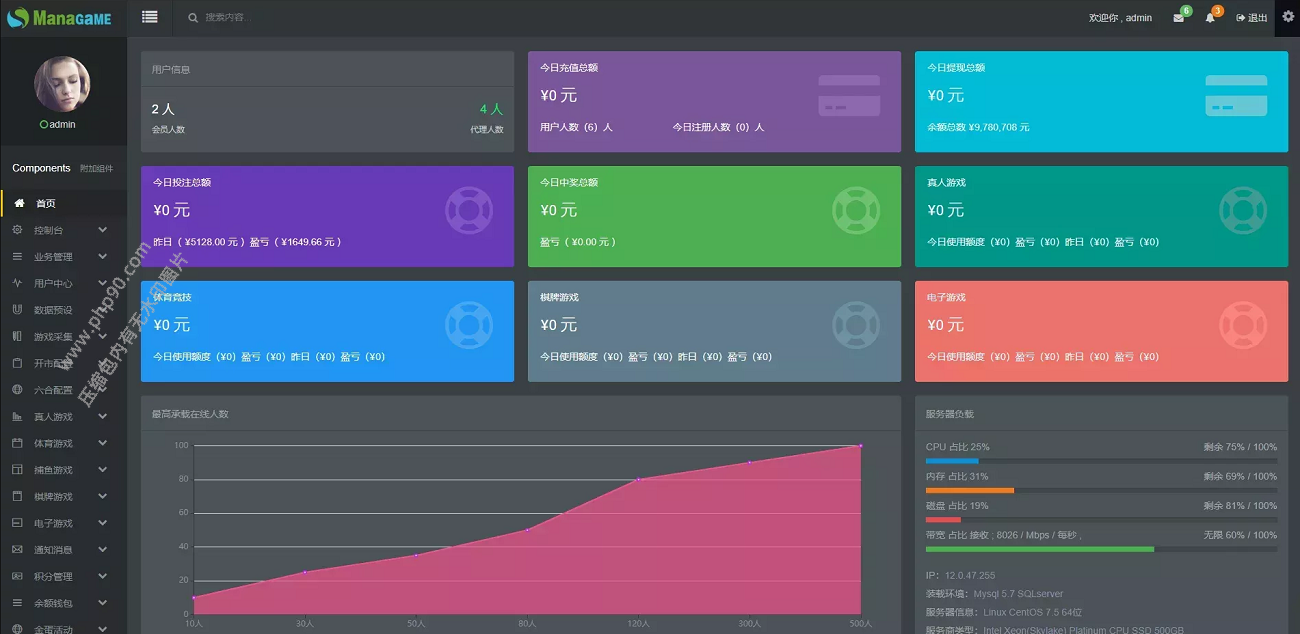Image resolution: width=1300 pixels, height=634 pixels.
Task: Expand the 控制台 sidebar menu chevron
Action: [103, 230]
